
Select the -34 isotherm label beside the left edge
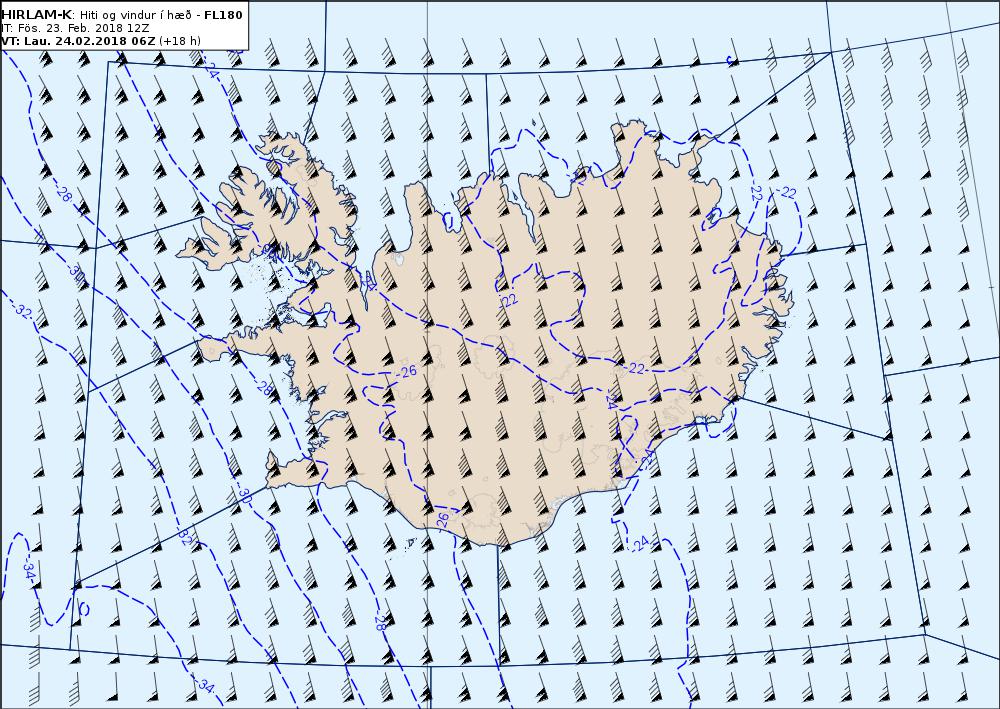[29, 569]
